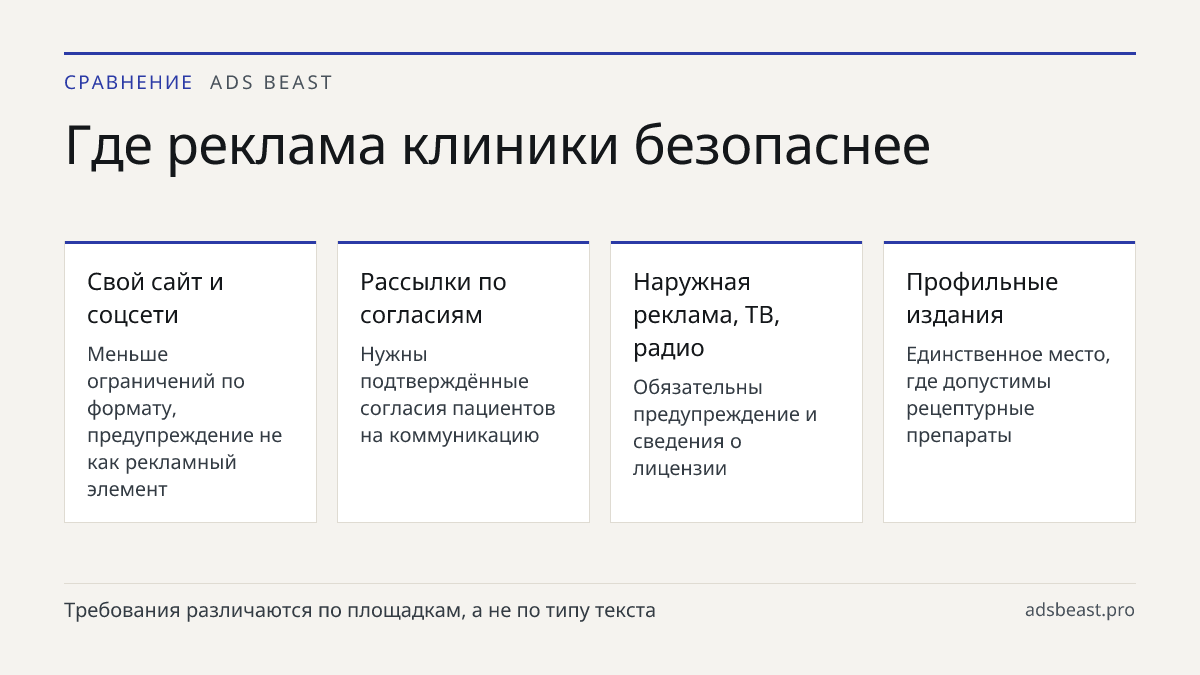
Task: Click the 'ADS BEAST' brand text
Action: click(x=271, y=83)
